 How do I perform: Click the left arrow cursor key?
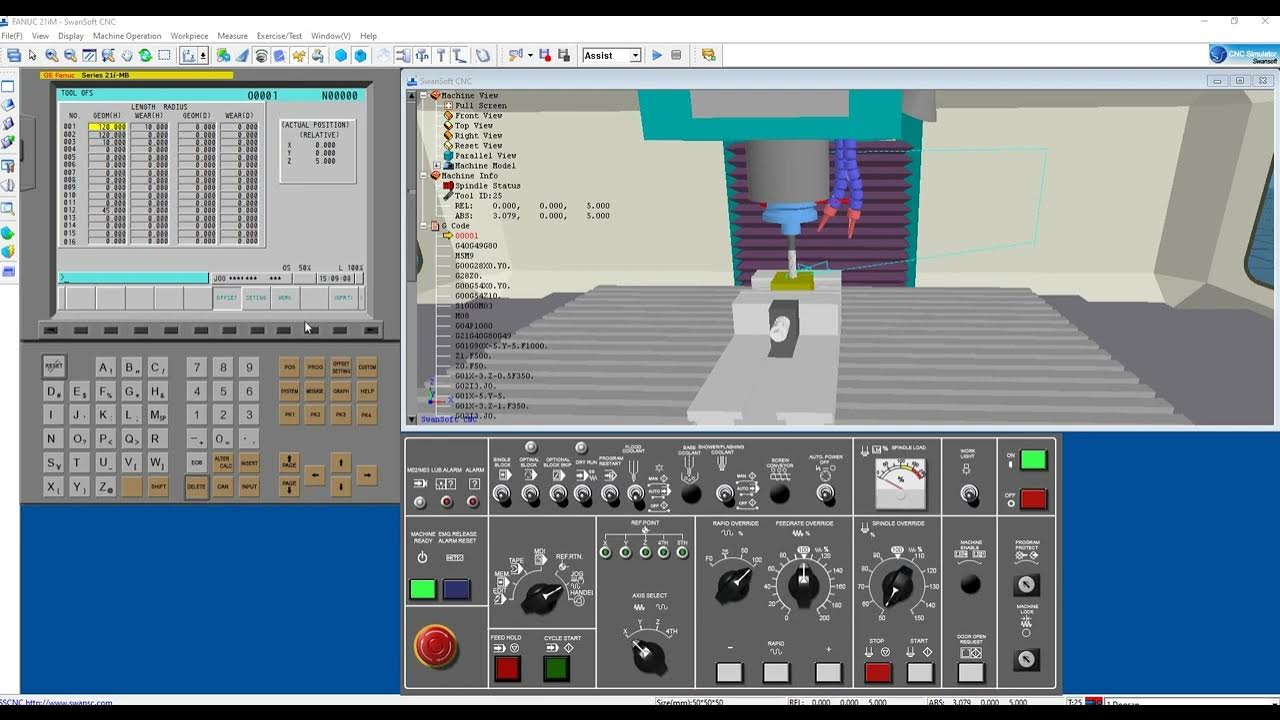(x=315, y=476)
